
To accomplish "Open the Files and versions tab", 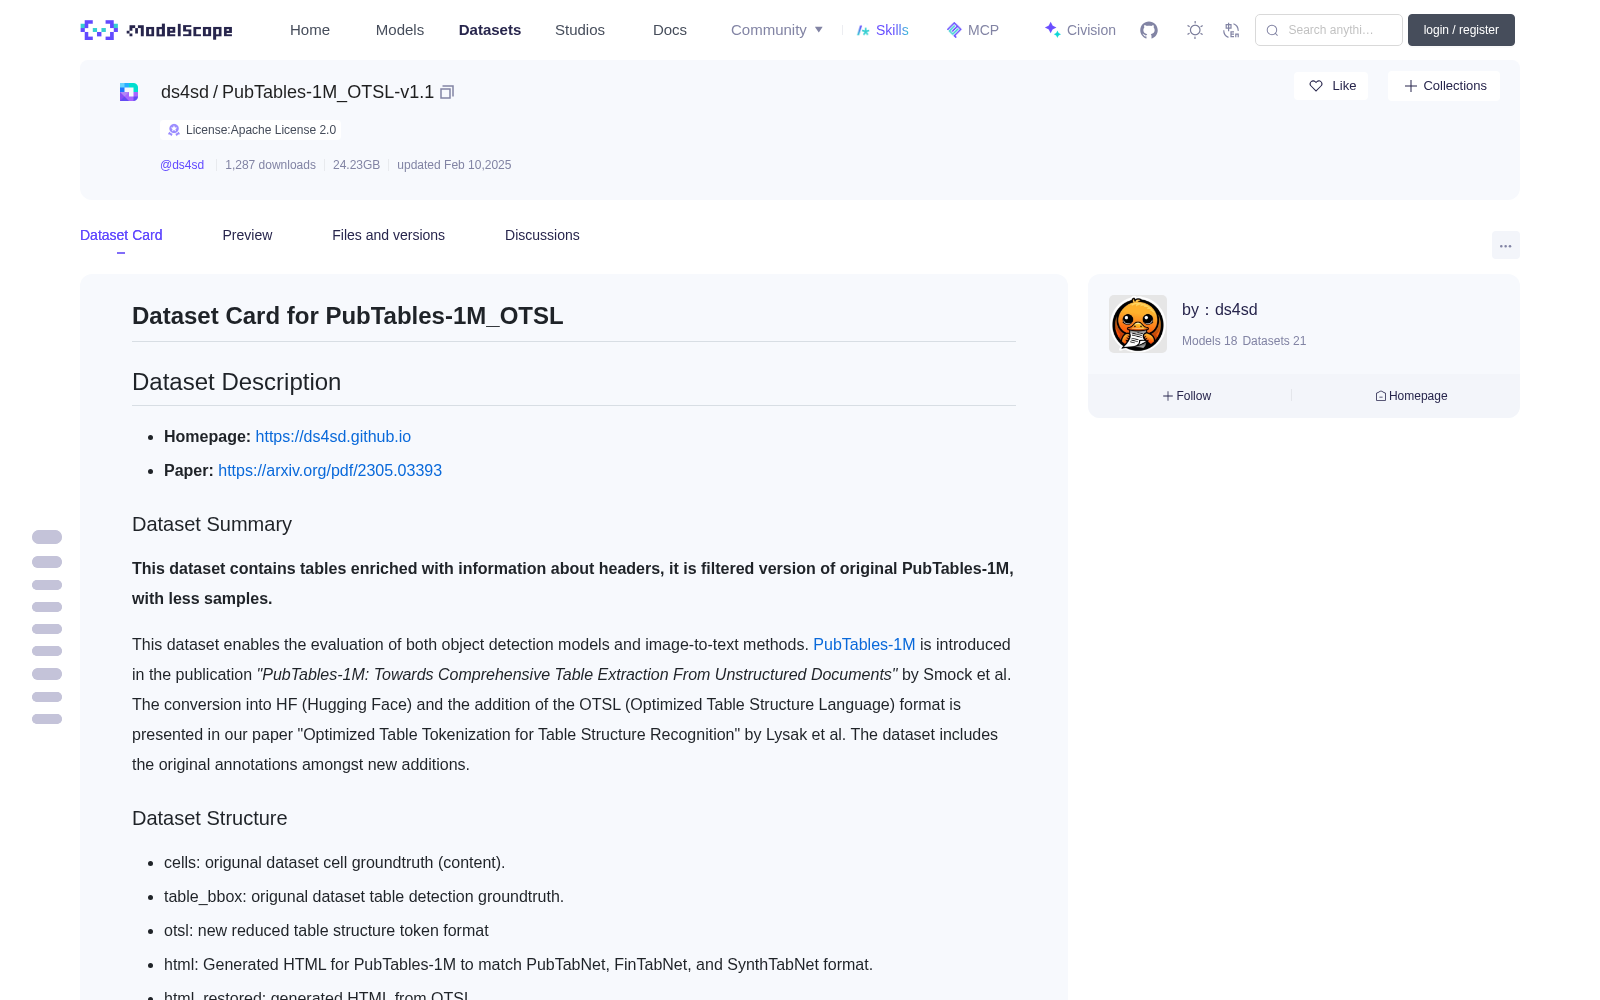I will pos(388,235).
